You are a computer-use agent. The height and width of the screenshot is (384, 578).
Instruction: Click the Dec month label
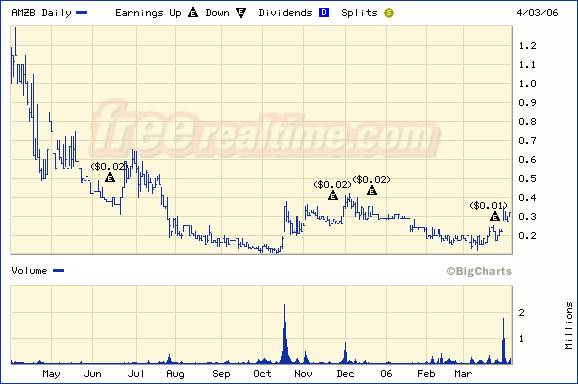click(345, 374)
